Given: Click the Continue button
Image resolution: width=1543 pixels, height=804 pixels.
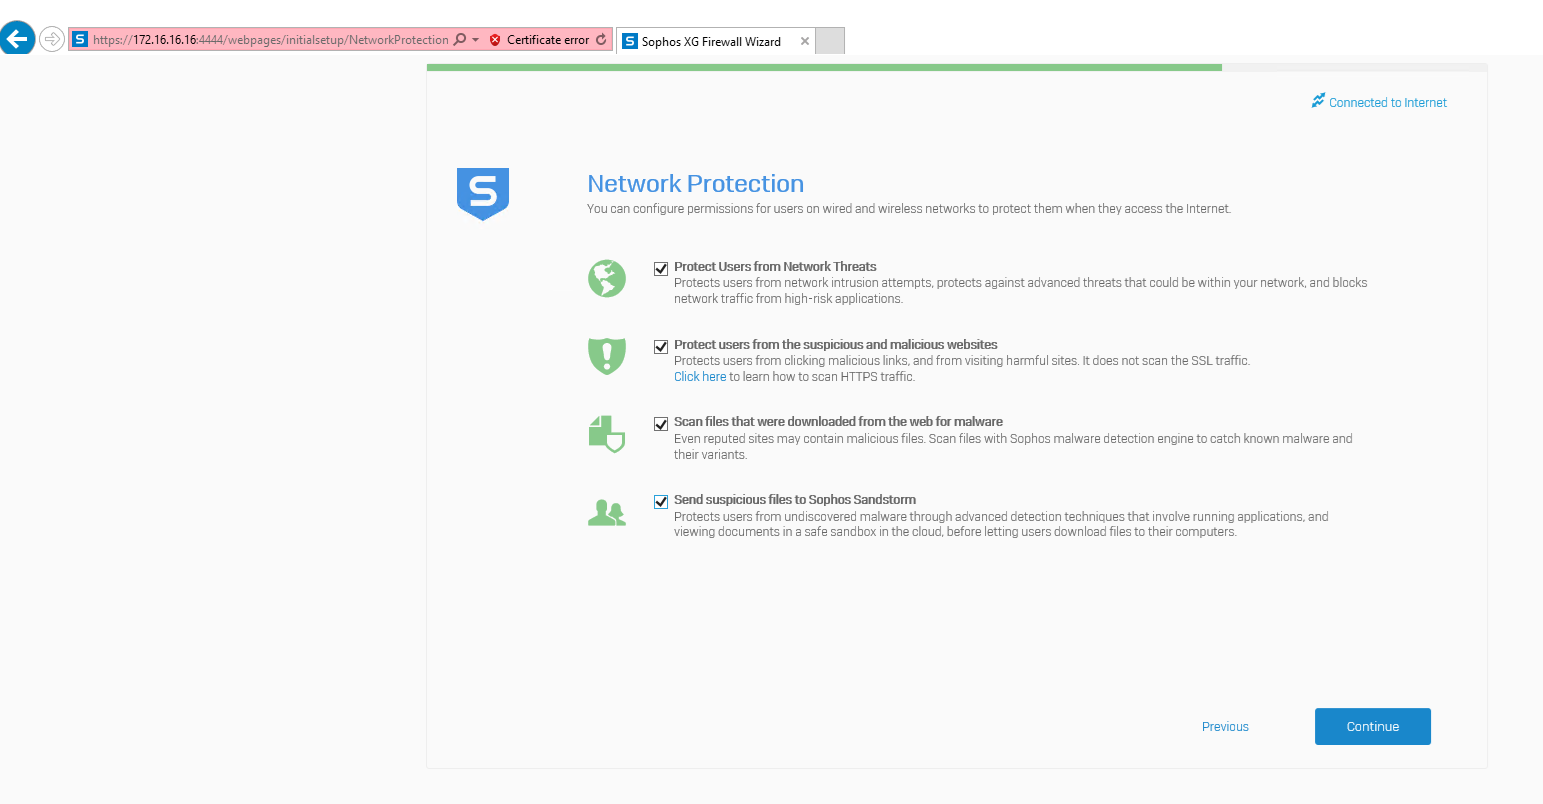Looking at the screenshot, I should tap(1373, 727).
